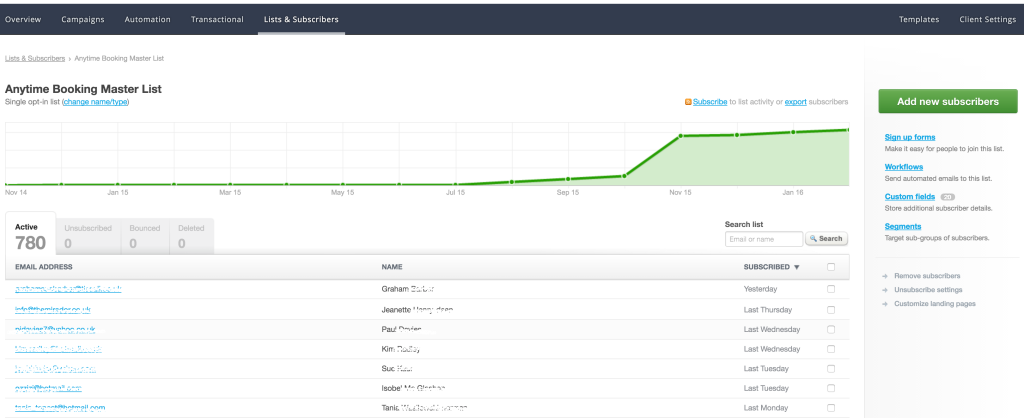This screenshot has width=1024, height=418.
Task: Toggle the select-all checkbox in table header
Action: click(831, 266)
